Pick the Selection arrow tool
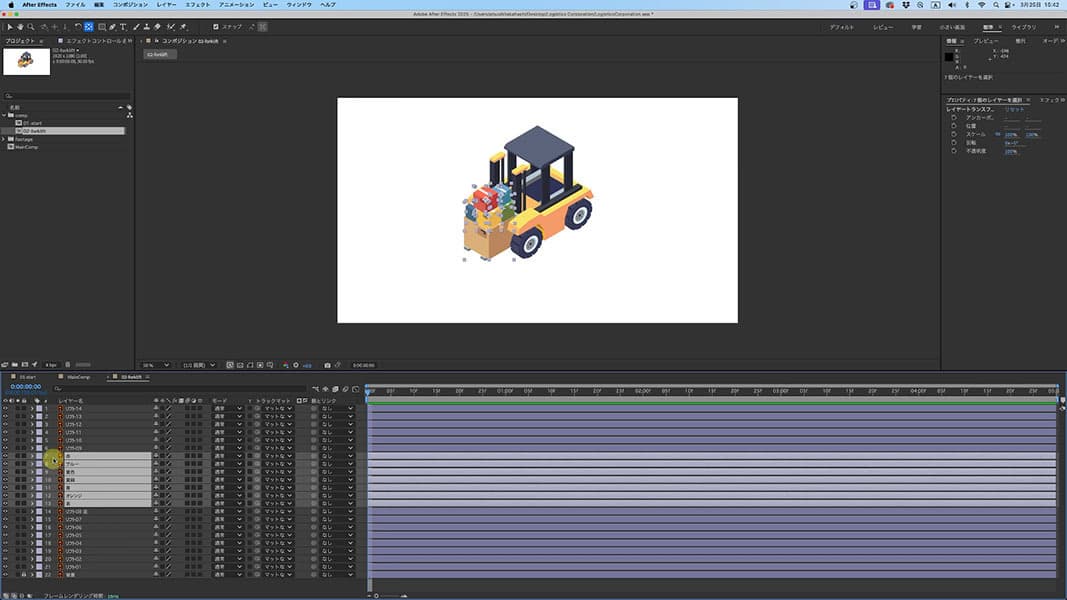Viewport: 1067px width, 600px height. [x=9, y=27]
